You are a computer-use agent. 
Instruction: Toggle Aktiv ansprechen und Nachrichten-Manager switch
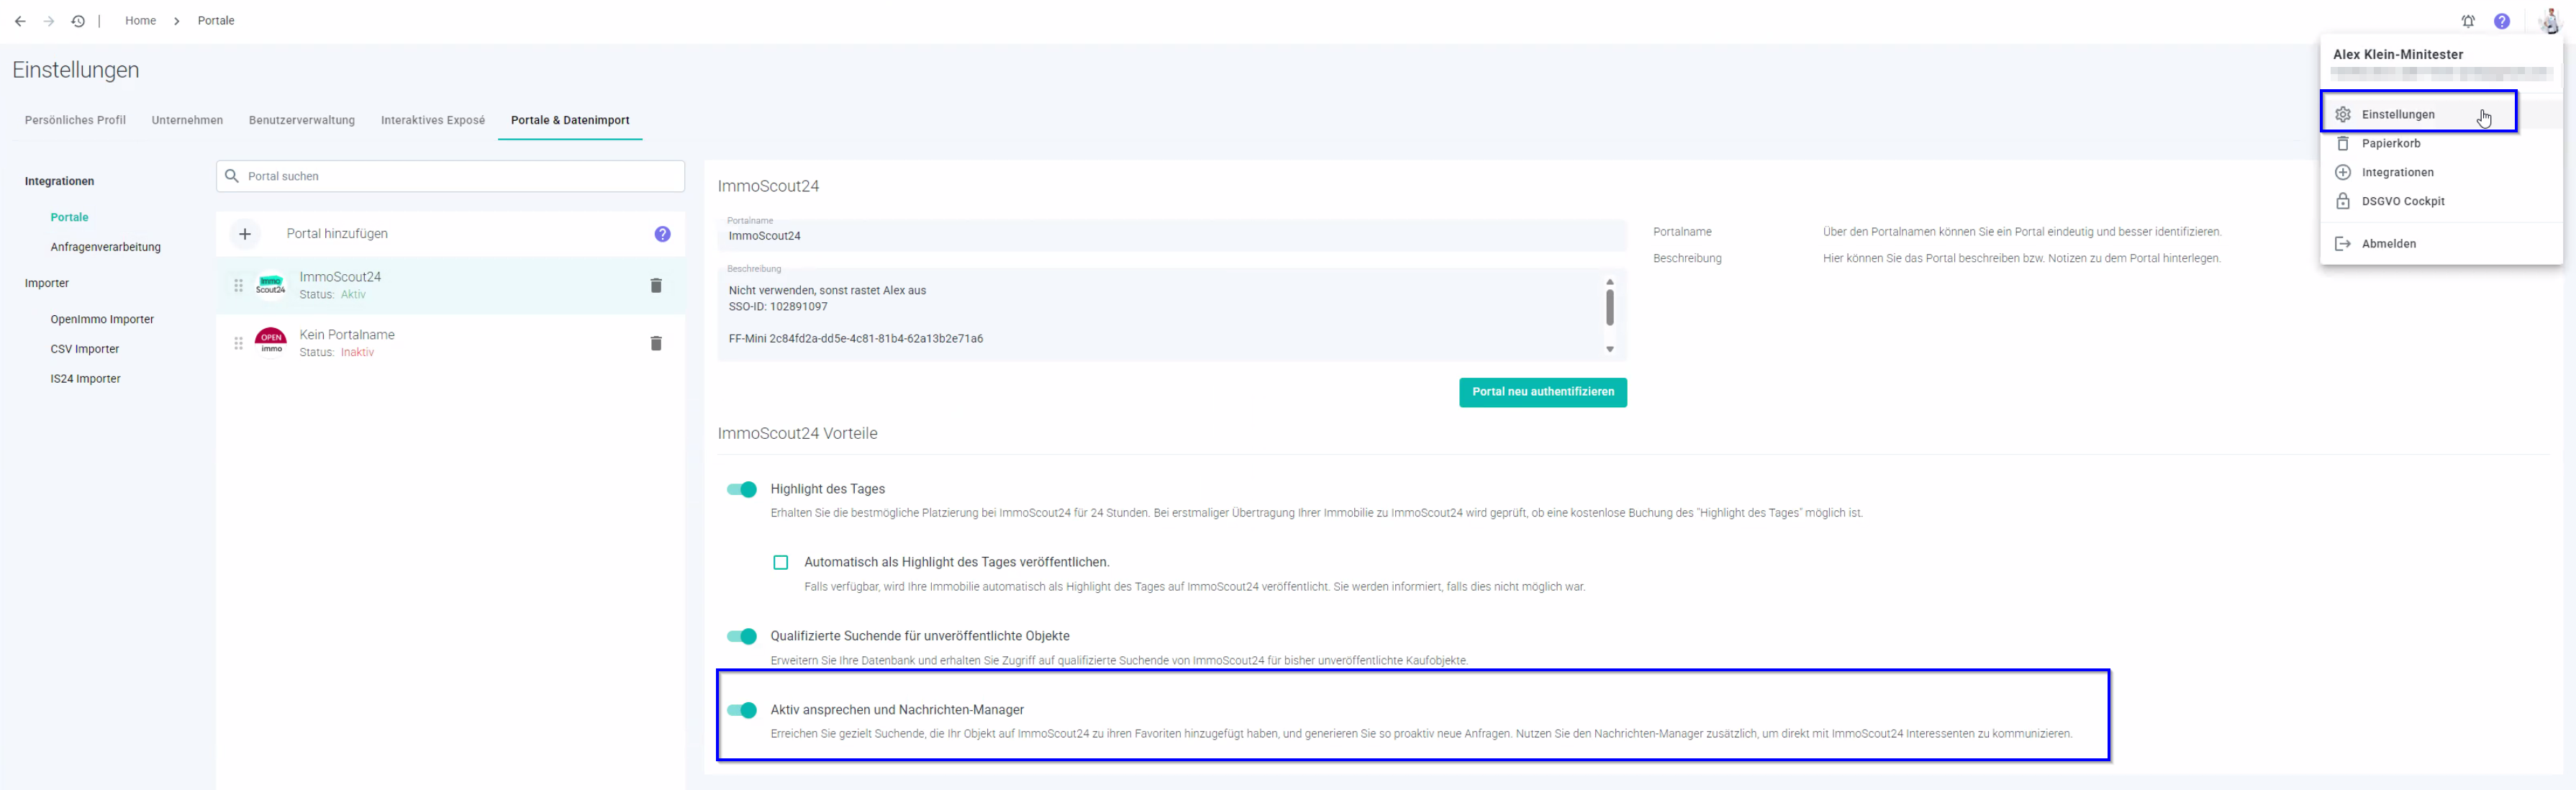742,711
